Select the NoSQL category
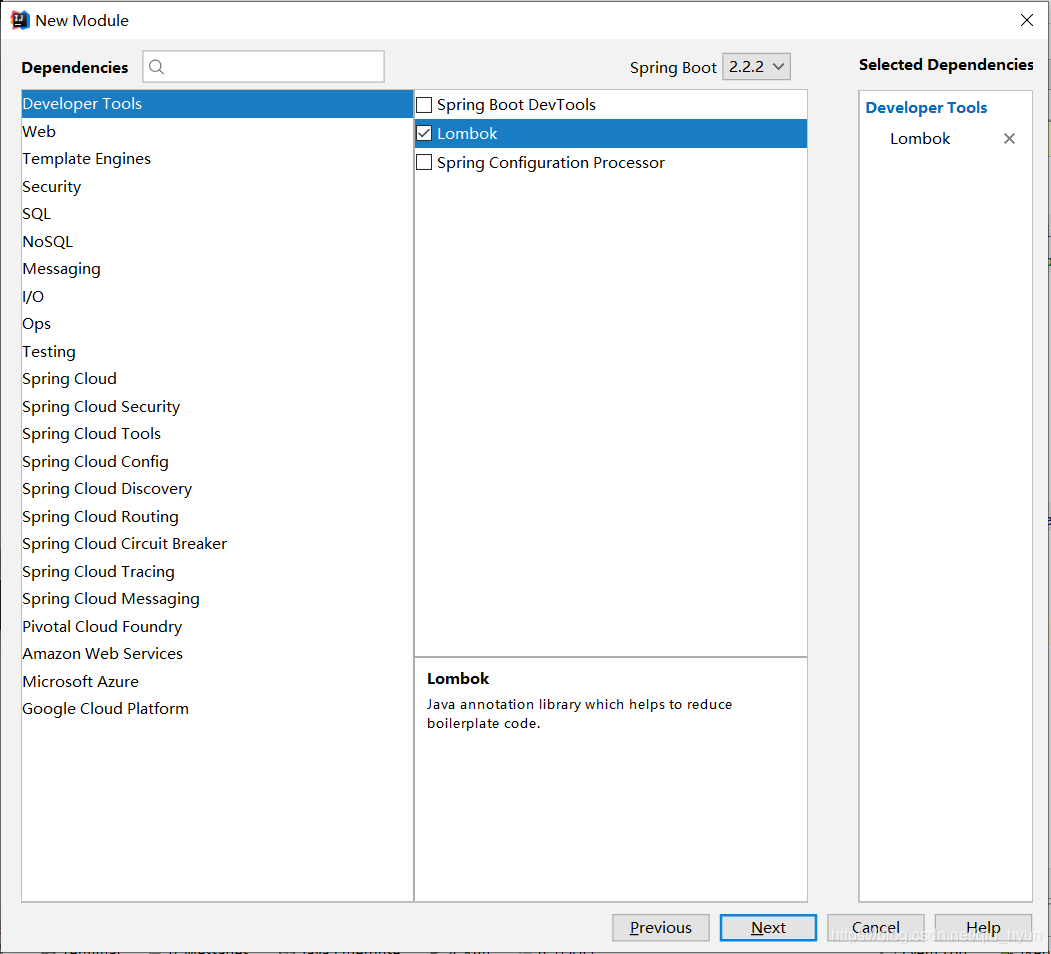1051x954 pixels. (x=217, y=241)
